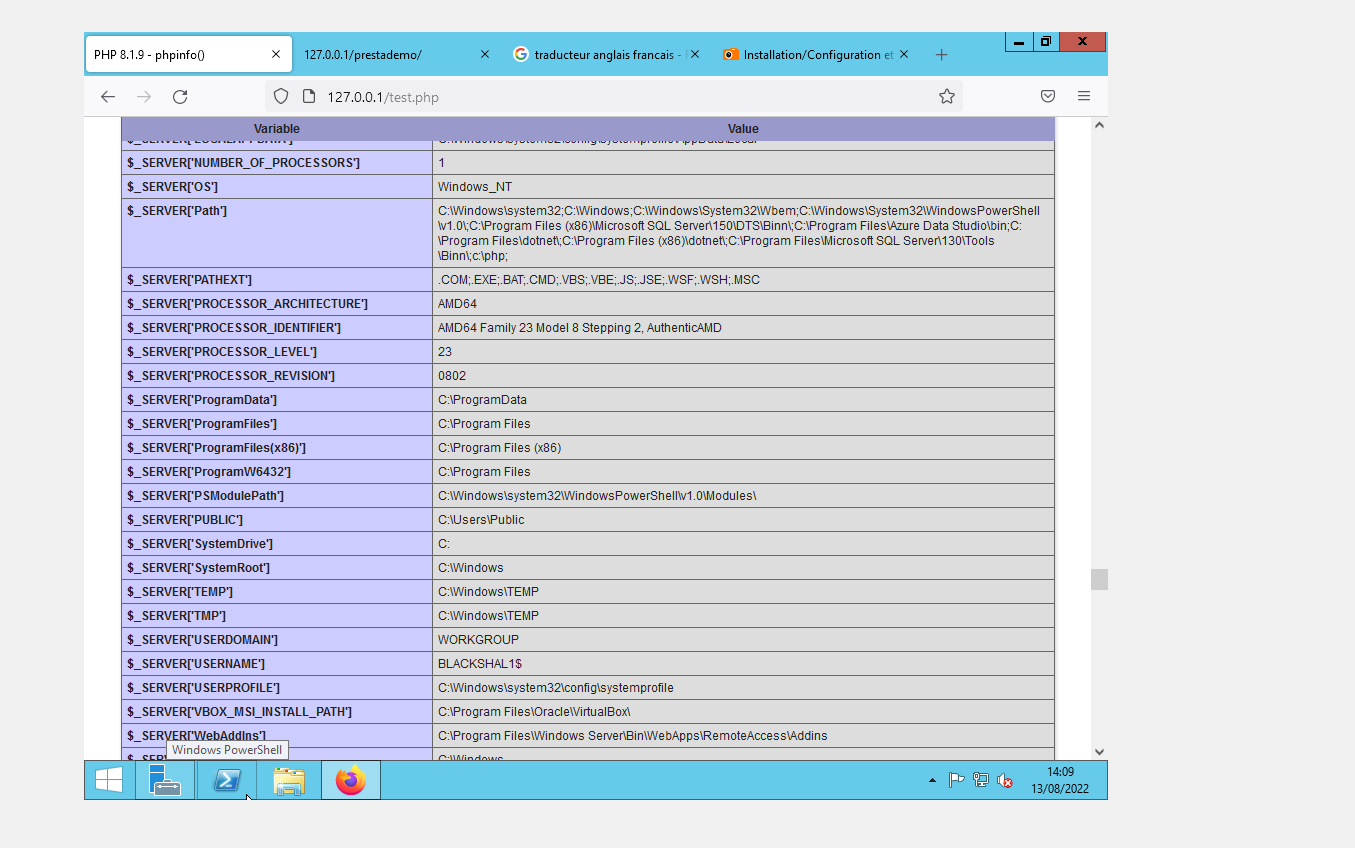The height and width of the screenshot is (848, 1355).
Task: Open the Firefox hamburger menu
Action: pos(1084,97)
